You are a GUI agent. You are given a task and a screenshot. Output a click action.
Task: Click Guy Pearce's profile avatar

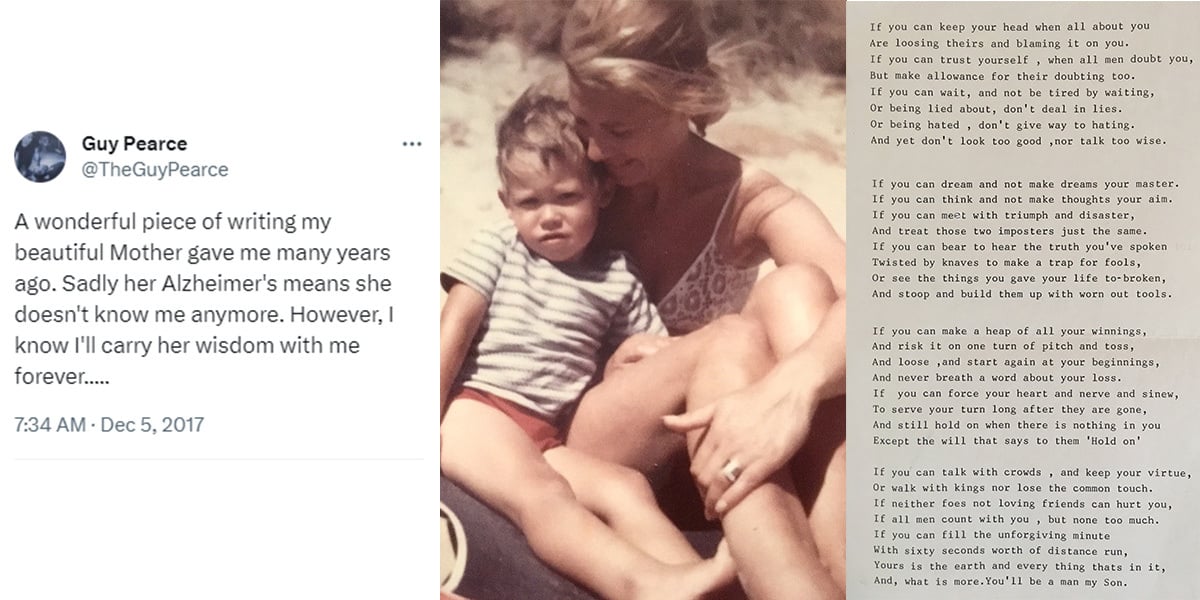coord(40,157)
